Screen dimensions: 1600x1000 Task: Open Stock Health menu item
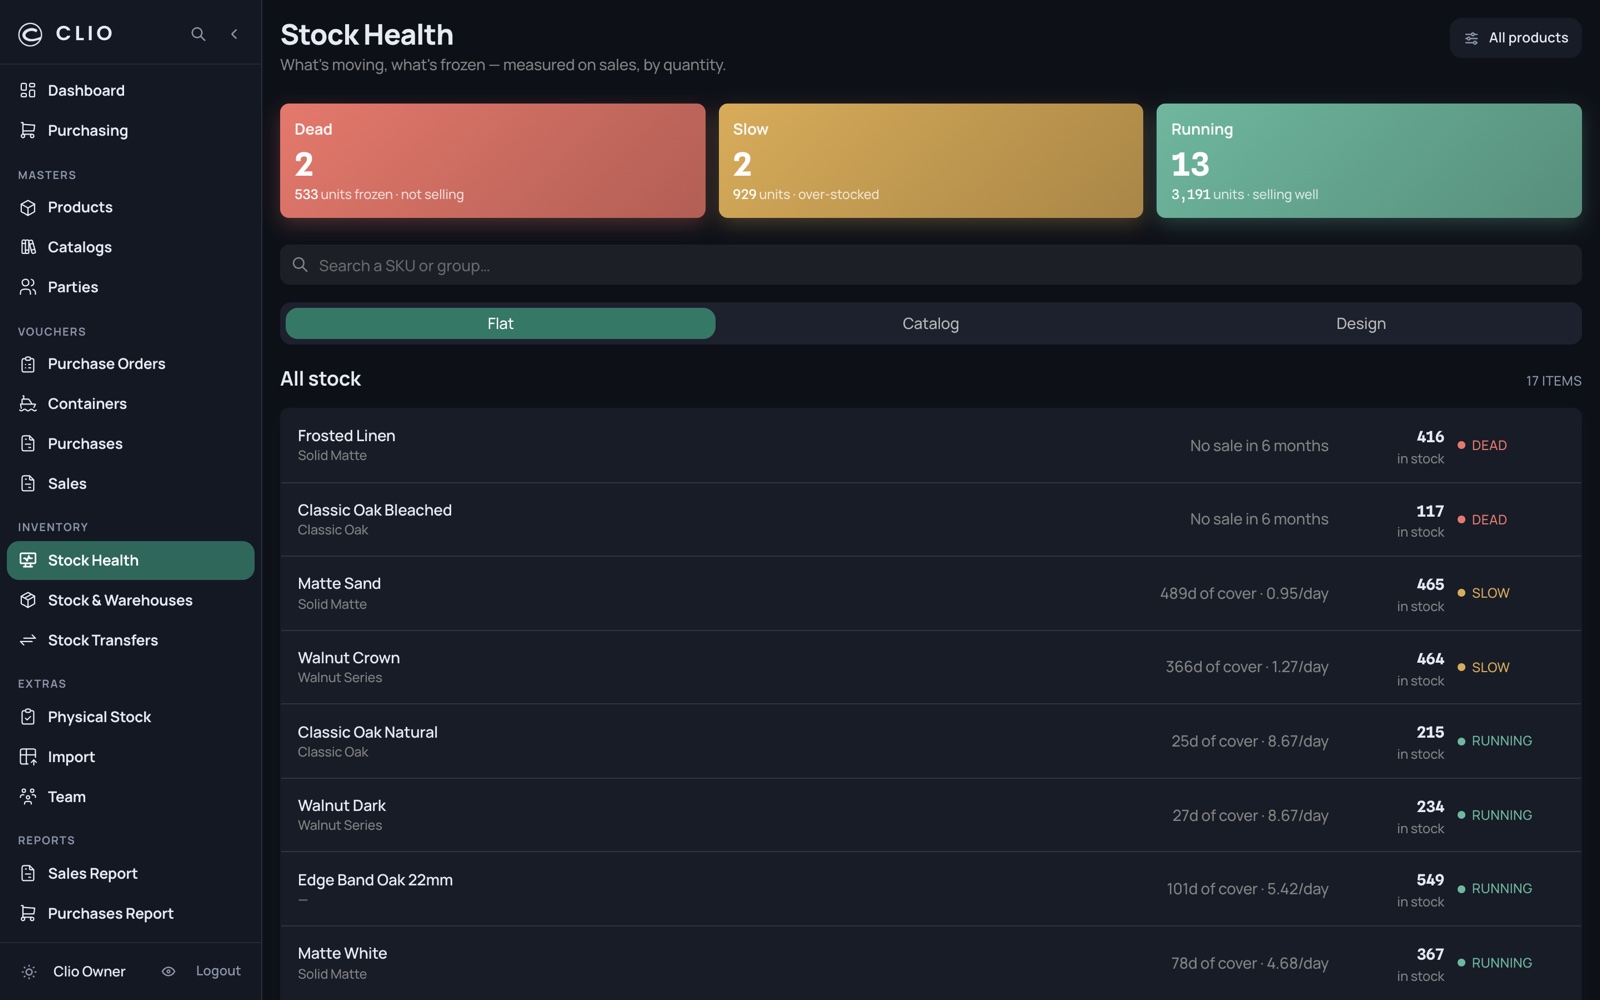[x=131, y=560]
